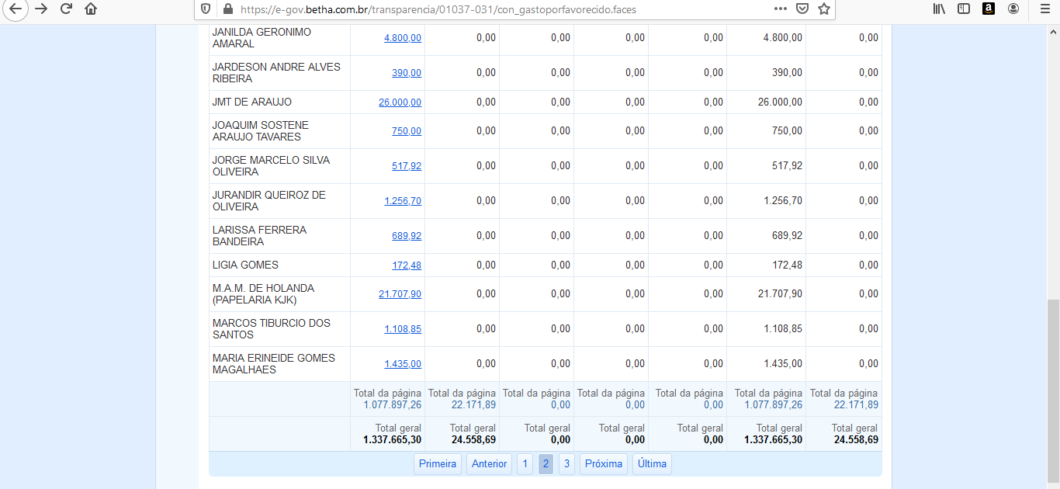Open page actions three-dot menu

(780, 9)
